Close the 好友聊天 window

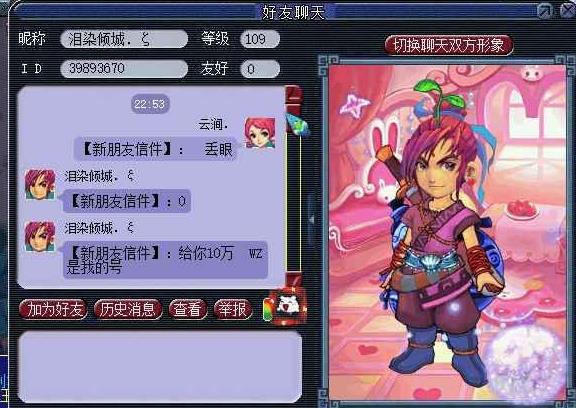(568, 11)
